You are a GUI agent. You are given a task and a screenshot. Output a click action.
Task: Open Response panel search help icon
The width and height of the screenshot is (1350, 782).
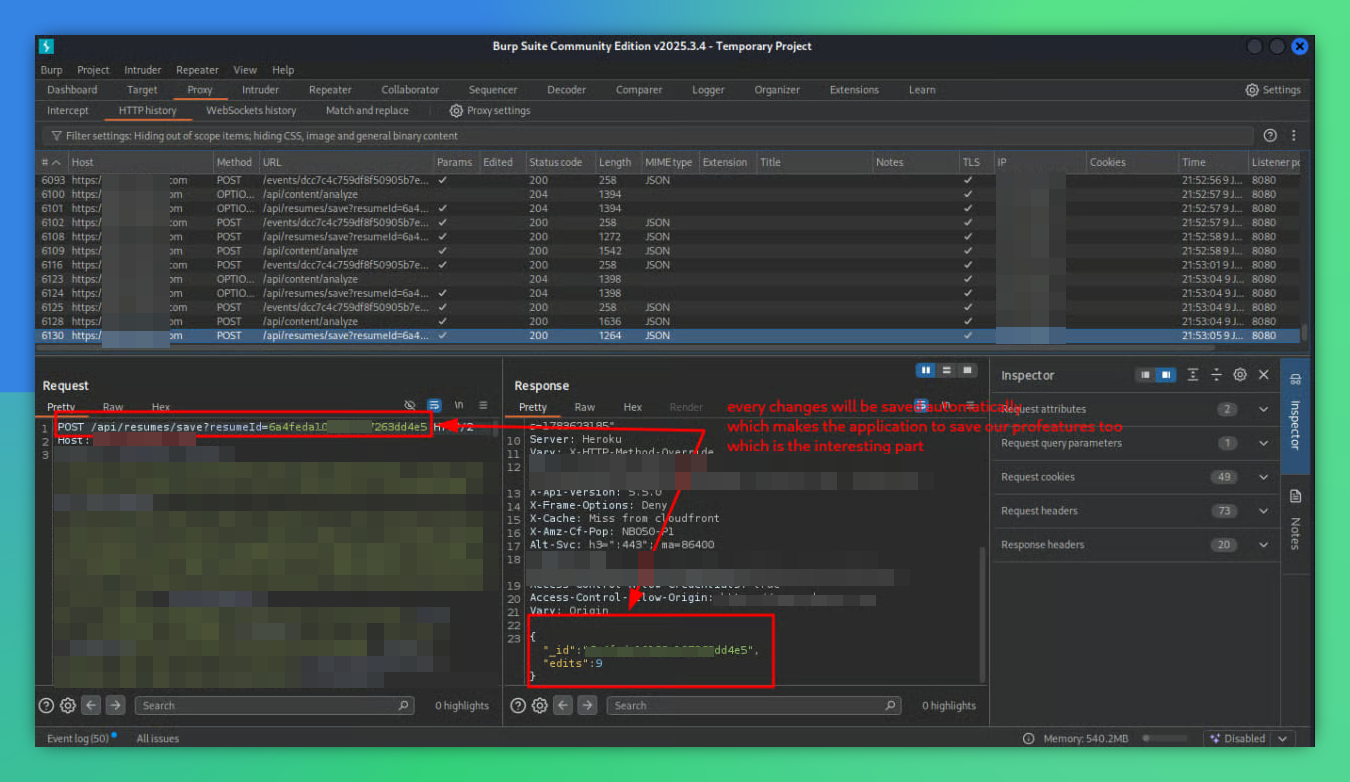(518, 705)
